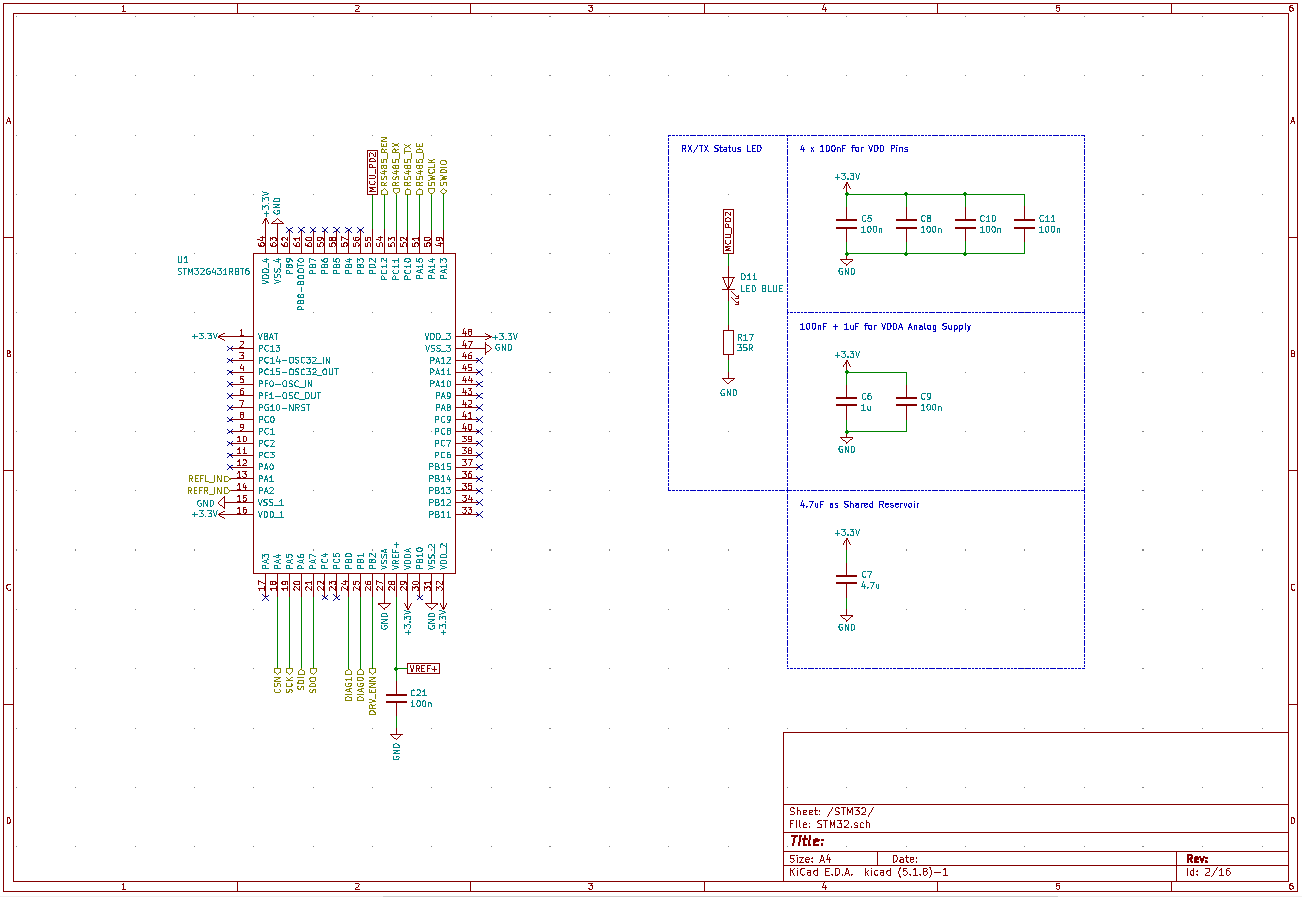Click the PF1-OSC_OUT pin name
This screenshot has width=1302, height=897.
tap(290, 396)
